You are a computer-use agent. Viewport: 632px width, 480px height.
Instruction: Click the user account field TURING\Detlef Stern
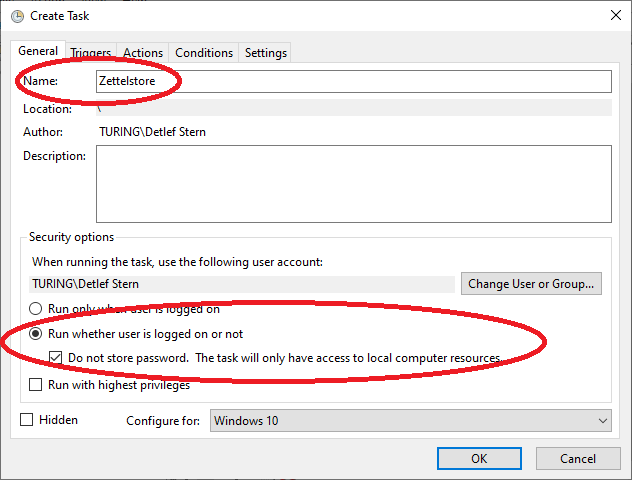pos(242,284)
